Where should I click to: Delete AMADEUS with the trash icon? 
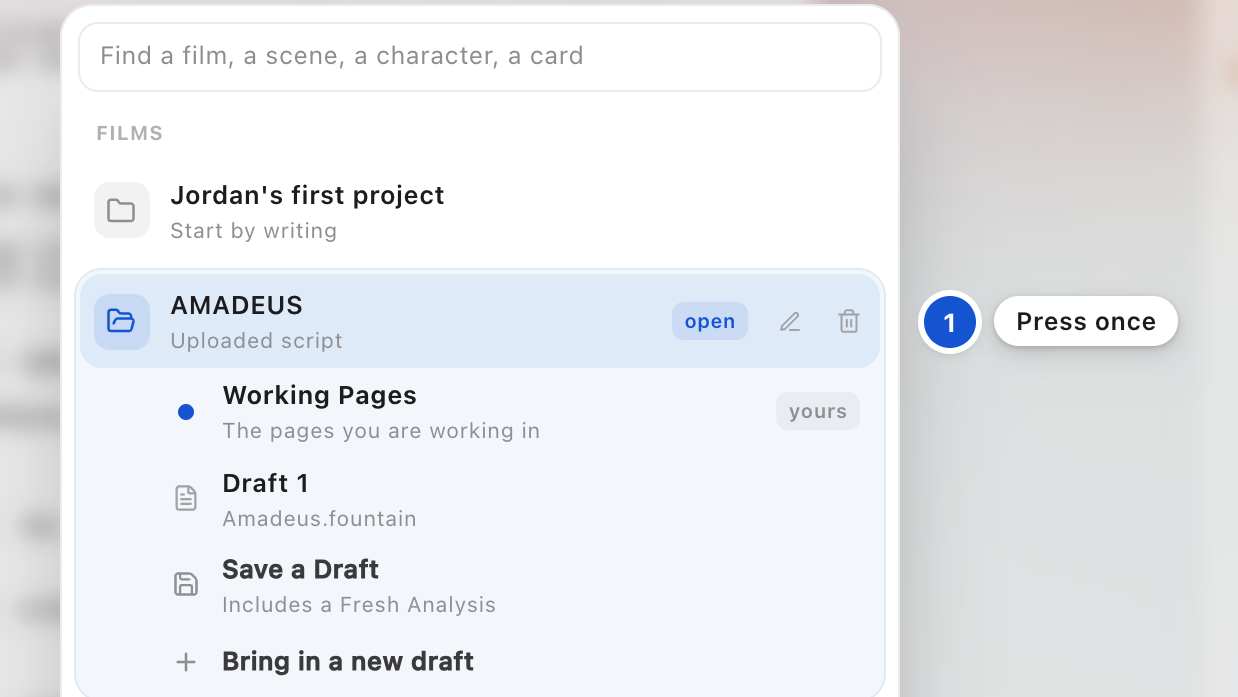tap(849, 322)
